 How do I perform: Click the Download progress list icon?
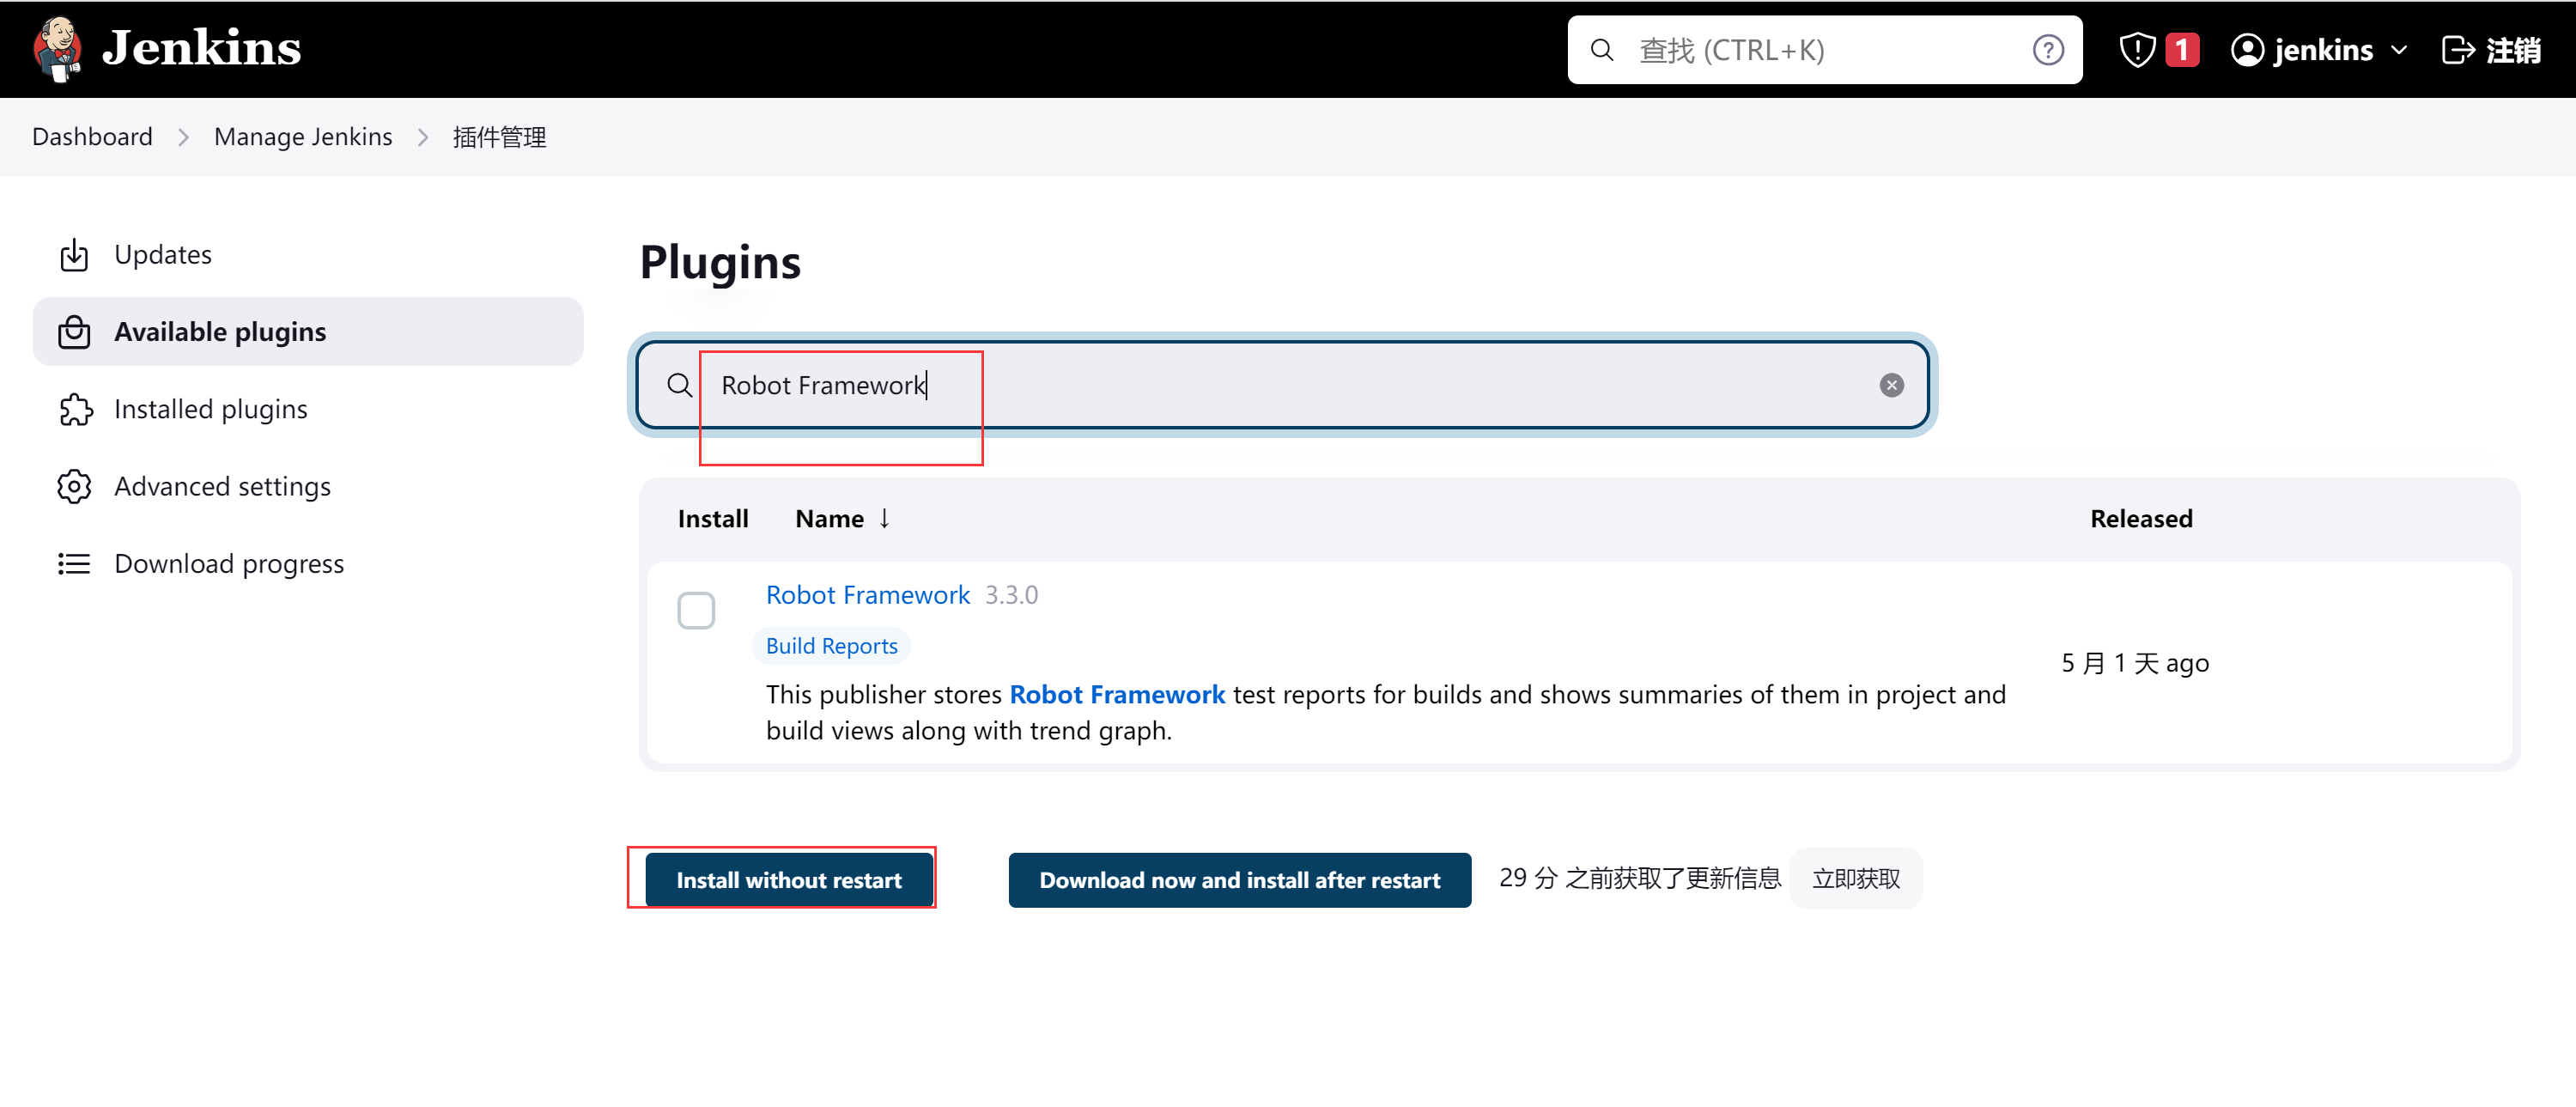click(74, 564)
